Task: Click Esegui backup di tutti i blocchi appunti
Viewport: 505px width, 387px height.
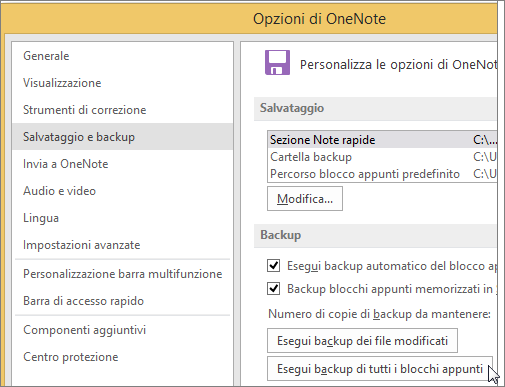Action: [380, 369]
